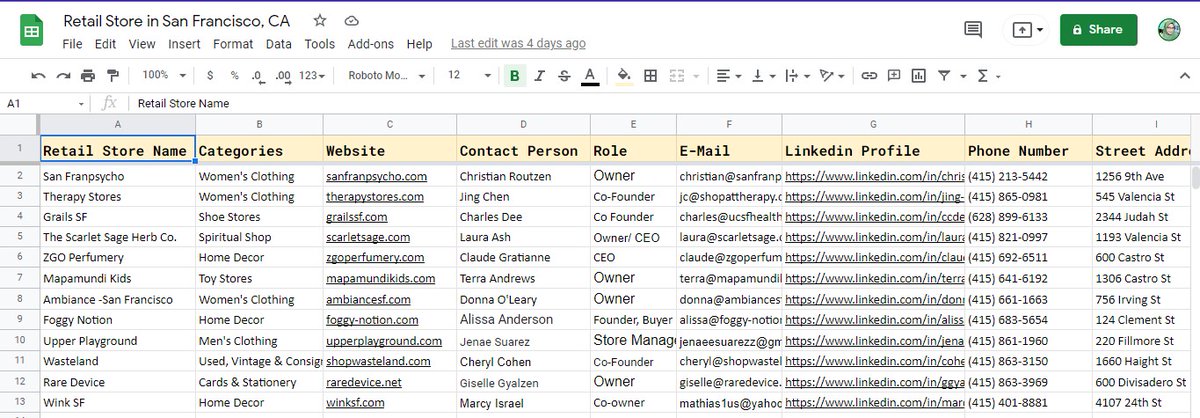Click the A1 name box
1200x418 pixels.
[40, 103]
